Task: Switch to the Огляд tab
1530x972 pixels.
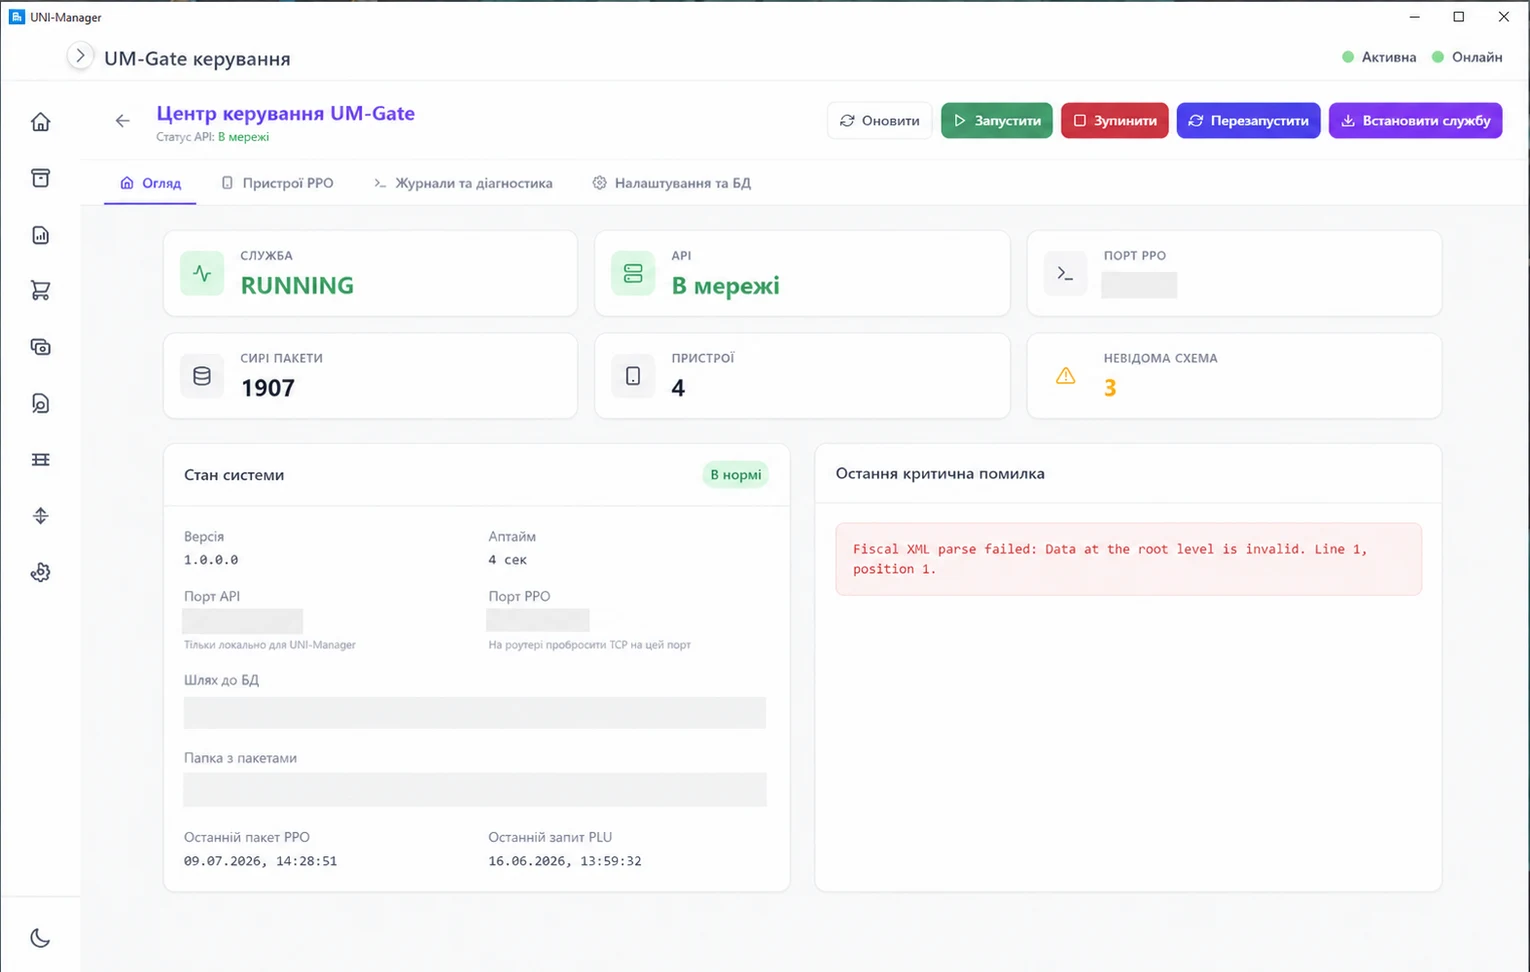Action: tap(150, 183)
